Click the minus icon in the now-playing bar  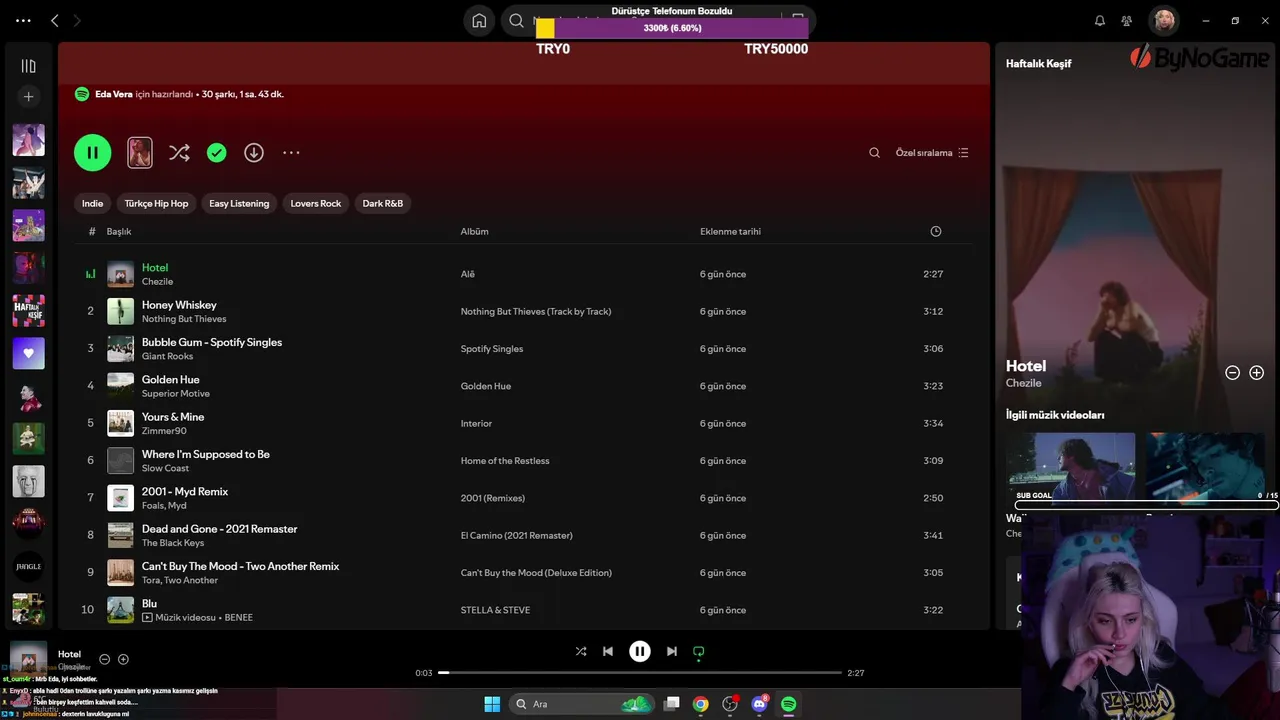(104, 659)
